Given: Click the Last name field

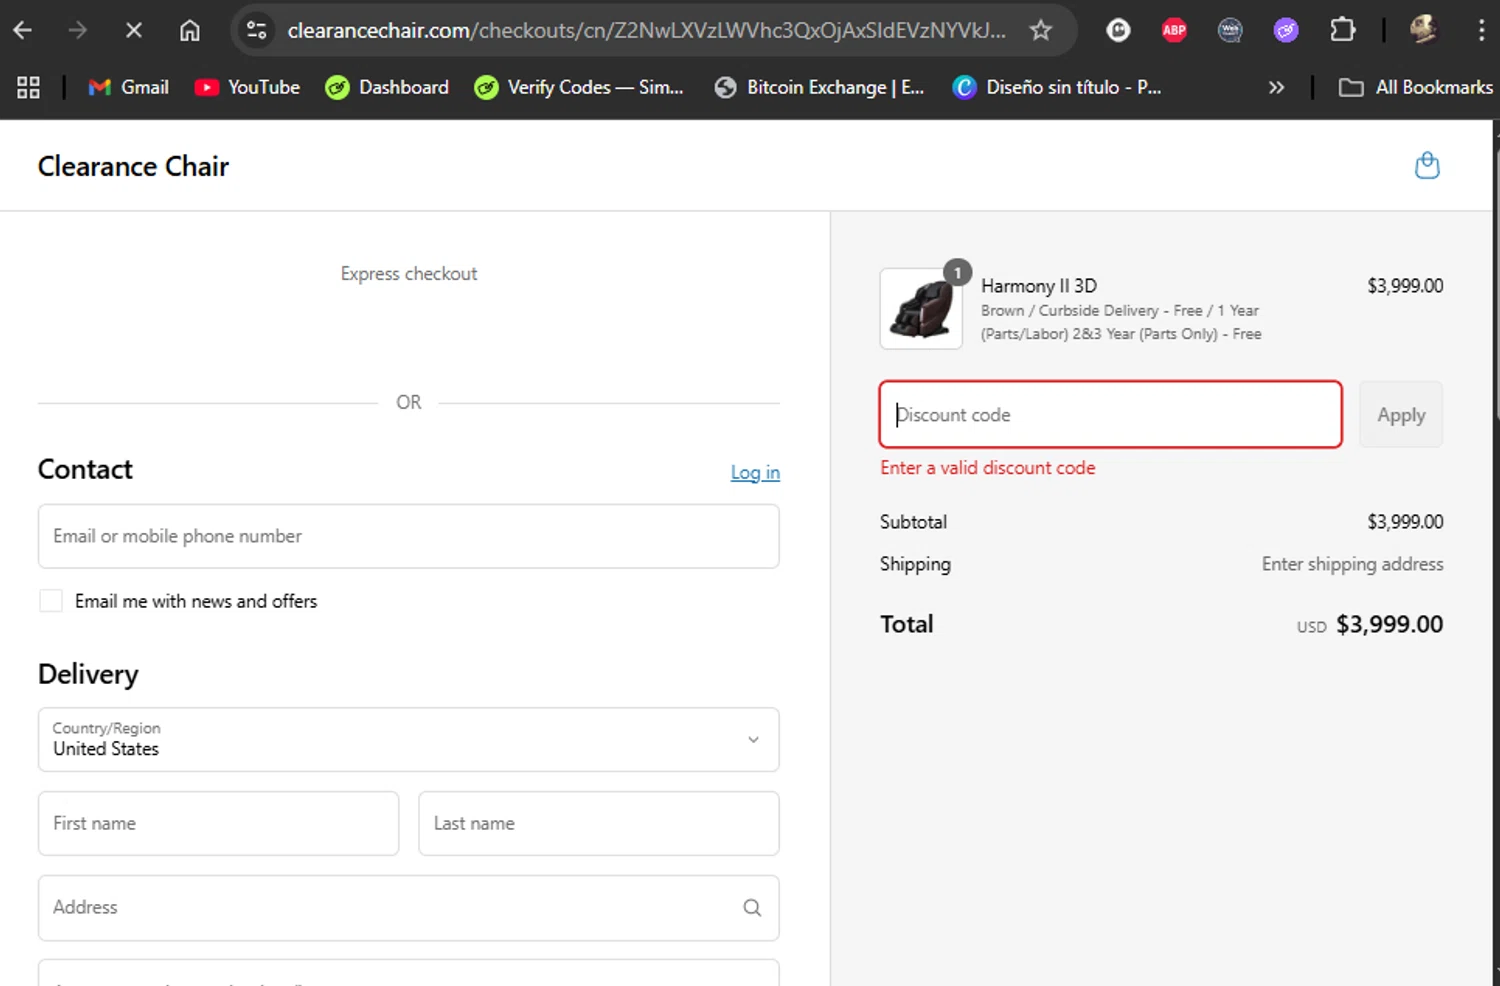Looking at the screenshot, I should [598, 823].
